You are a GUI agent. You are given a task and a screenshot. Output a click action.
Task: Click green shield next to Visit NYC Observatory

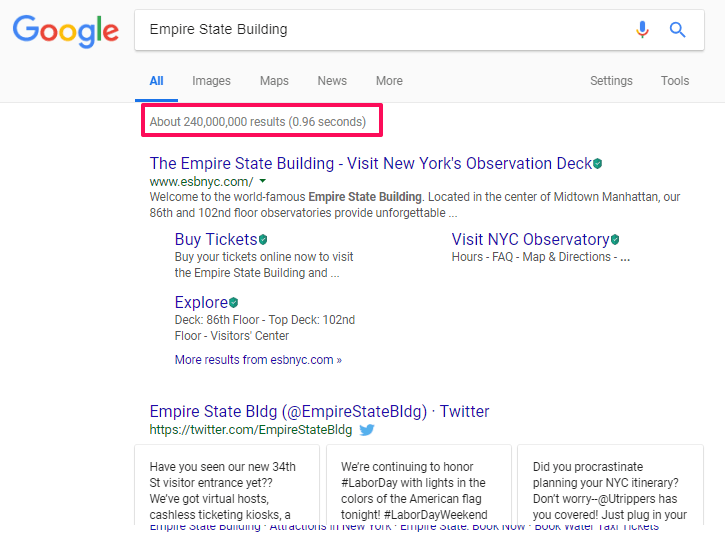(x=615, y=240)
